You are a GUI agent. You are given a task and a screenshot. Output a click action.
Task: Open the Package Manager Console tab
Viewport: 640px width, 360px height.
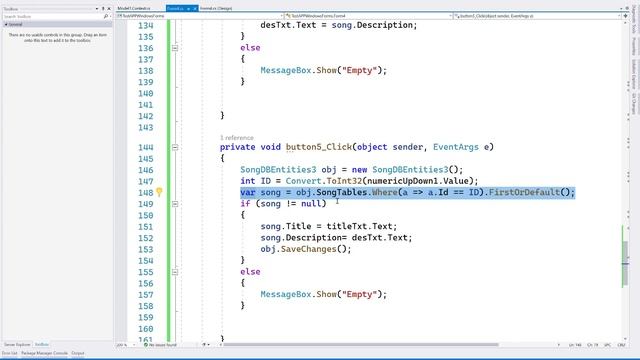44,353
